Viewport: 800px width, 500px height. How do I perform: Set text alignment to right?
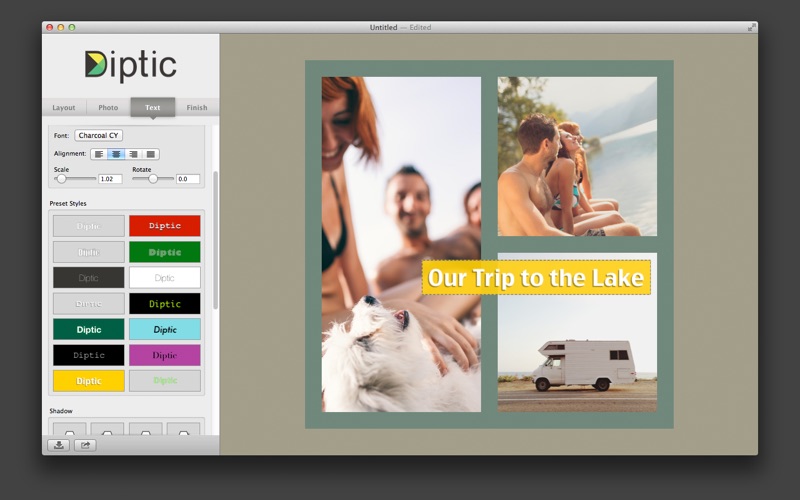pyautogui.click(x=133, y=154)
